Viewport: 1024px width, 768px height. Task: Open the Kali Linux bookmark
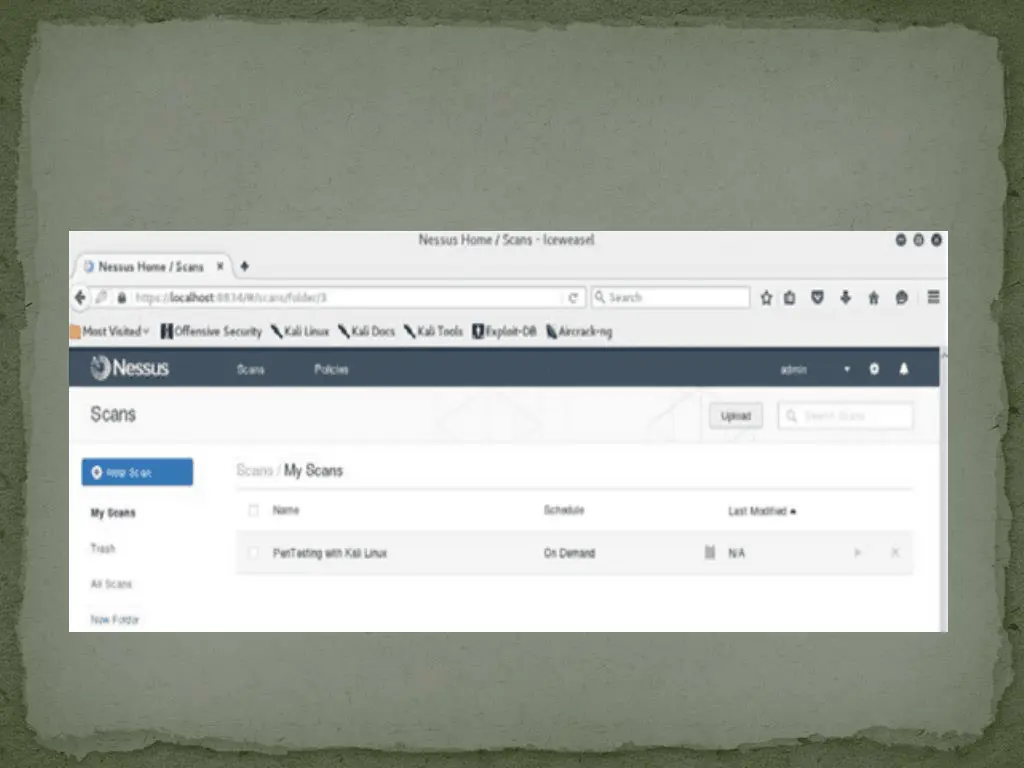(300, 332)
